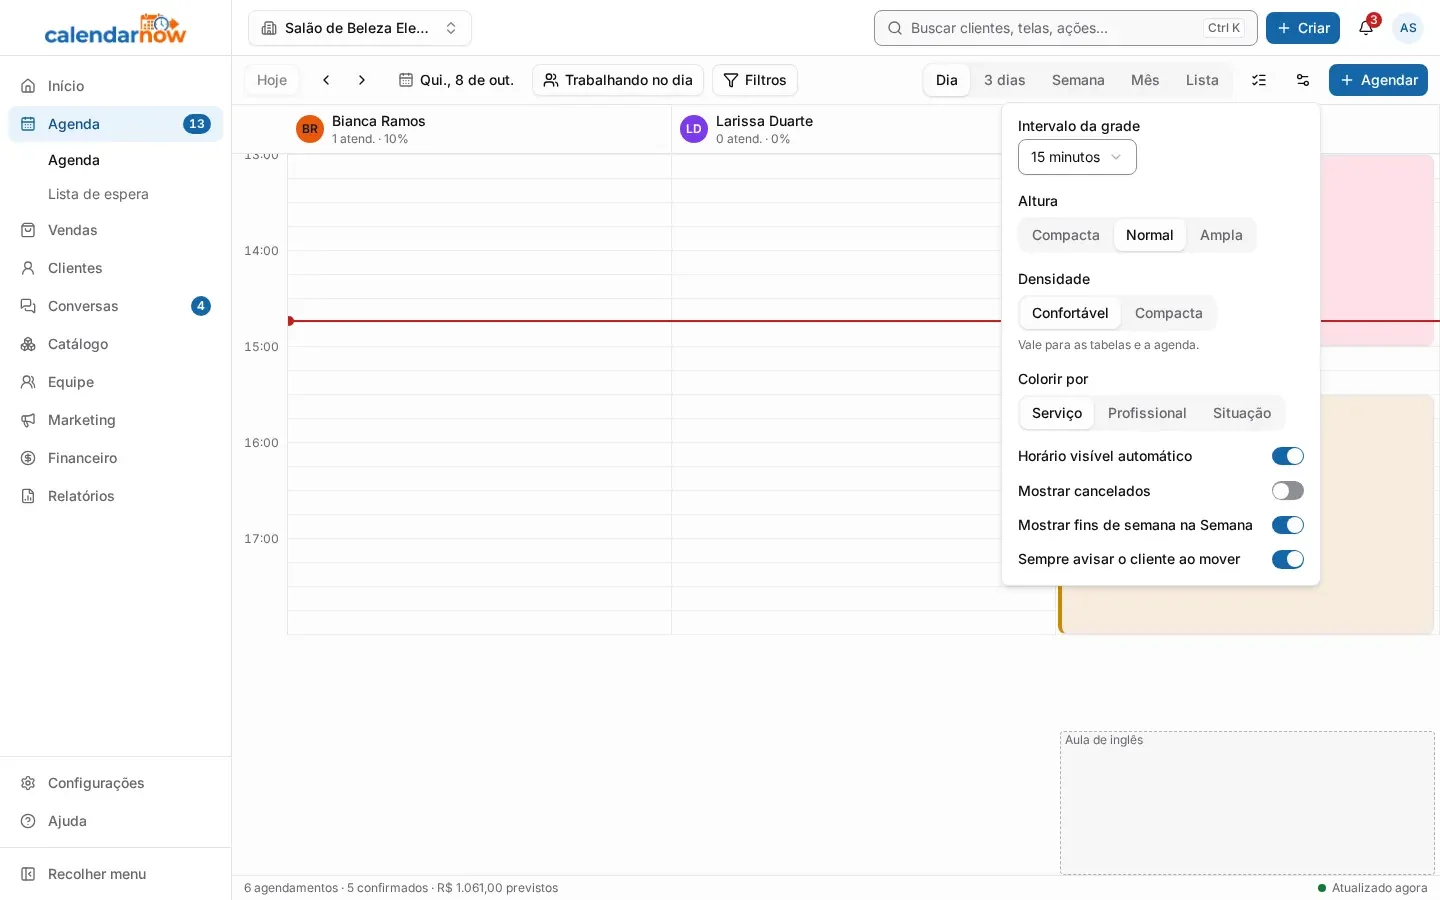Image resolution: width=1440 pixels, height=900 pixels.
Task: Color appointments by Situação
Action: [1242, 413]
